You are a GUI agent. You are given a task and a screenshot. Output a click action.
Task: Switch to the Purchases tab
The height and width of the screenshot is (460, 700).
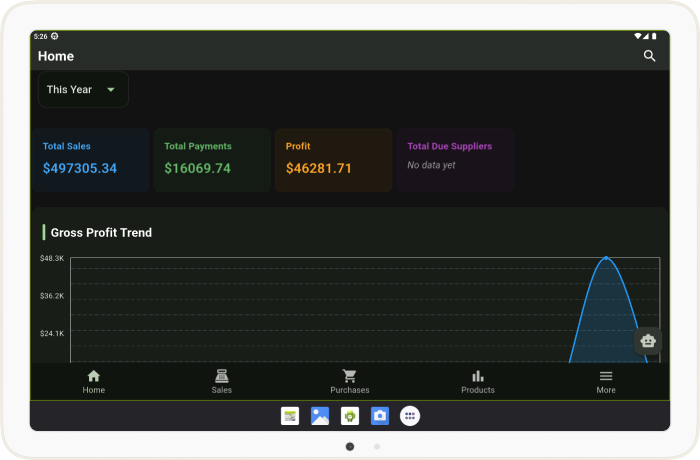[x=350, y=382]
